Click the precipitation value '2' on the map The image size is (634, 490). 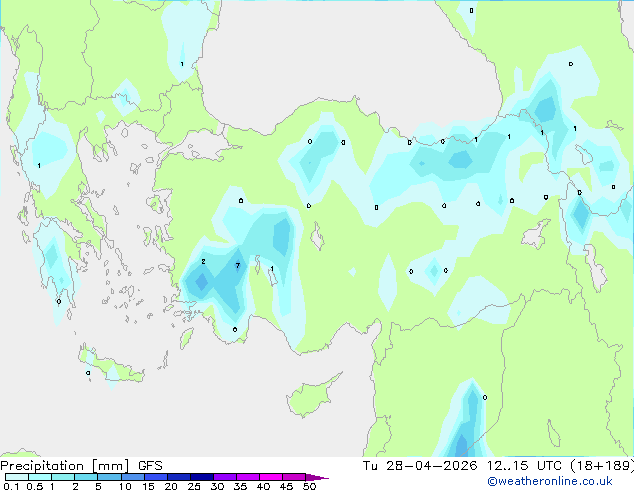[x=203, y=262]
